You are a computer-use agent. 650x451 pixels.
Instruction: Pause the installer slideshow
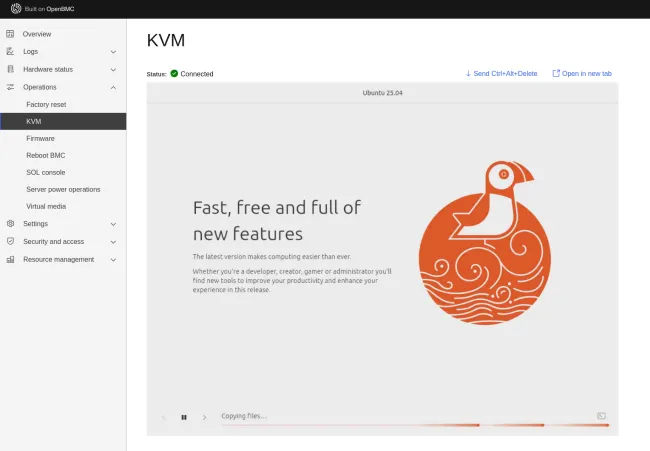[x=184, y=417]
